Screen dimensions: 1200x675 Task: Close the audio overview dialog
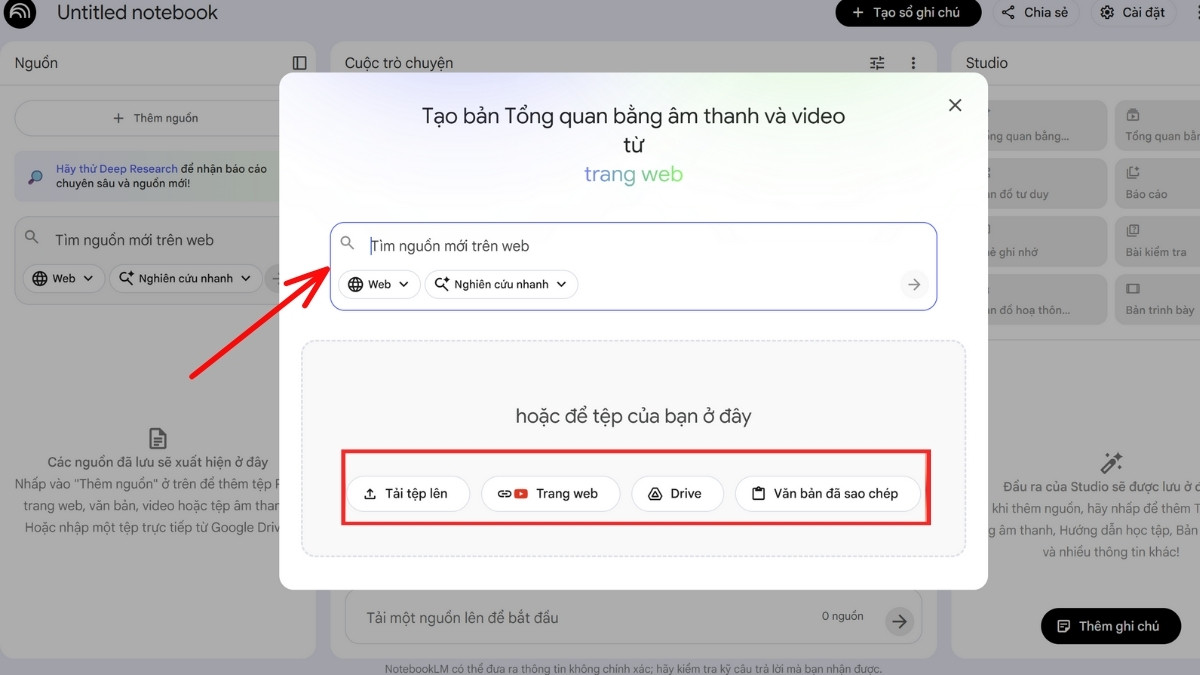pyautogui.click(x=955, y=104)
